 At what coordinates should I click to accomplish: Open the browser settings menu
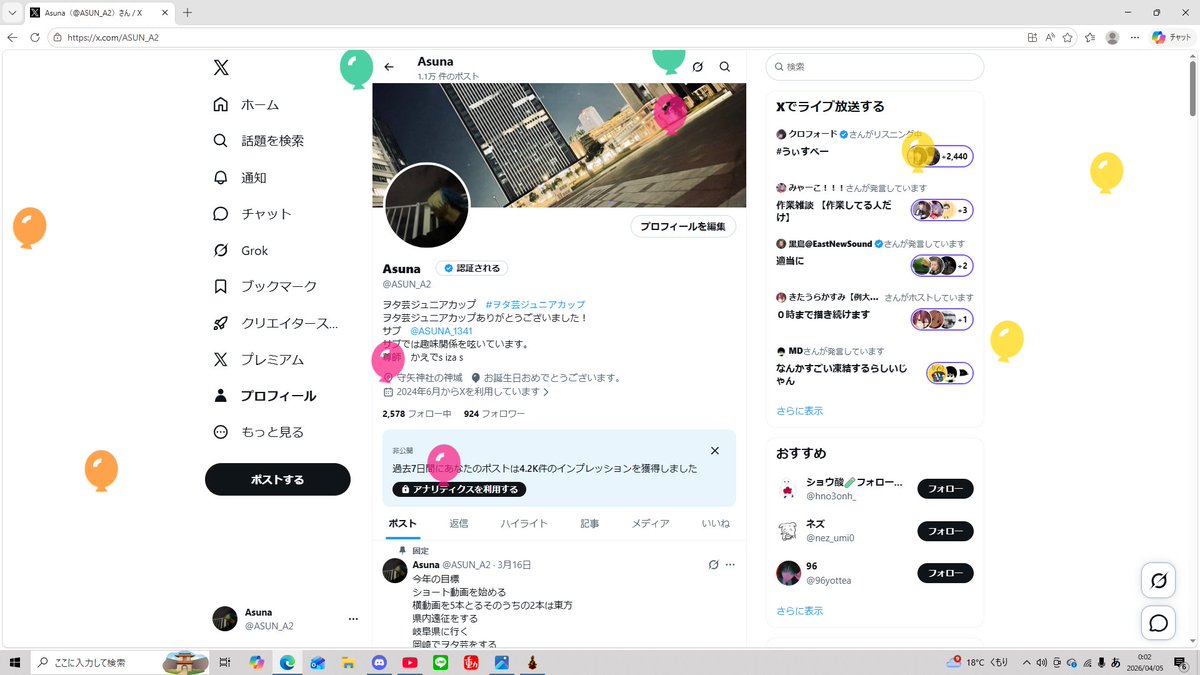point(1134,37)
